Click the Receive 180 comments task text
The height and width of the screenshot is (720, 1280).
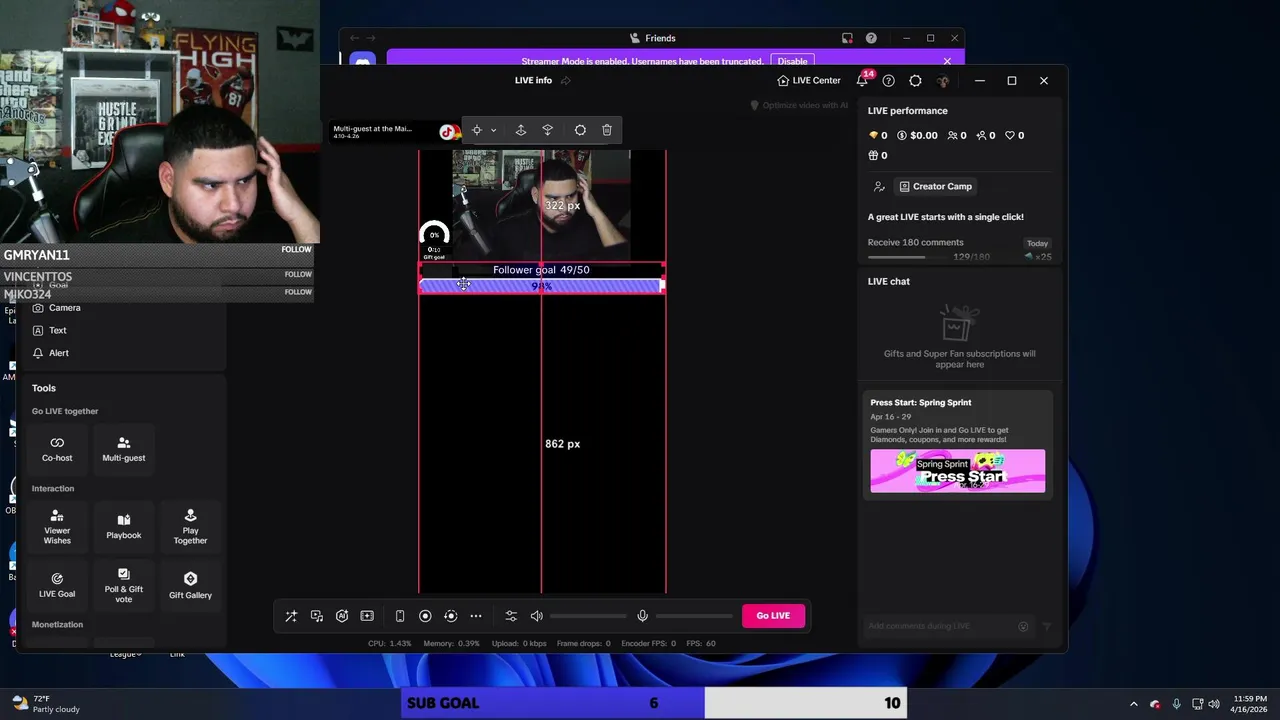[916, 243]
